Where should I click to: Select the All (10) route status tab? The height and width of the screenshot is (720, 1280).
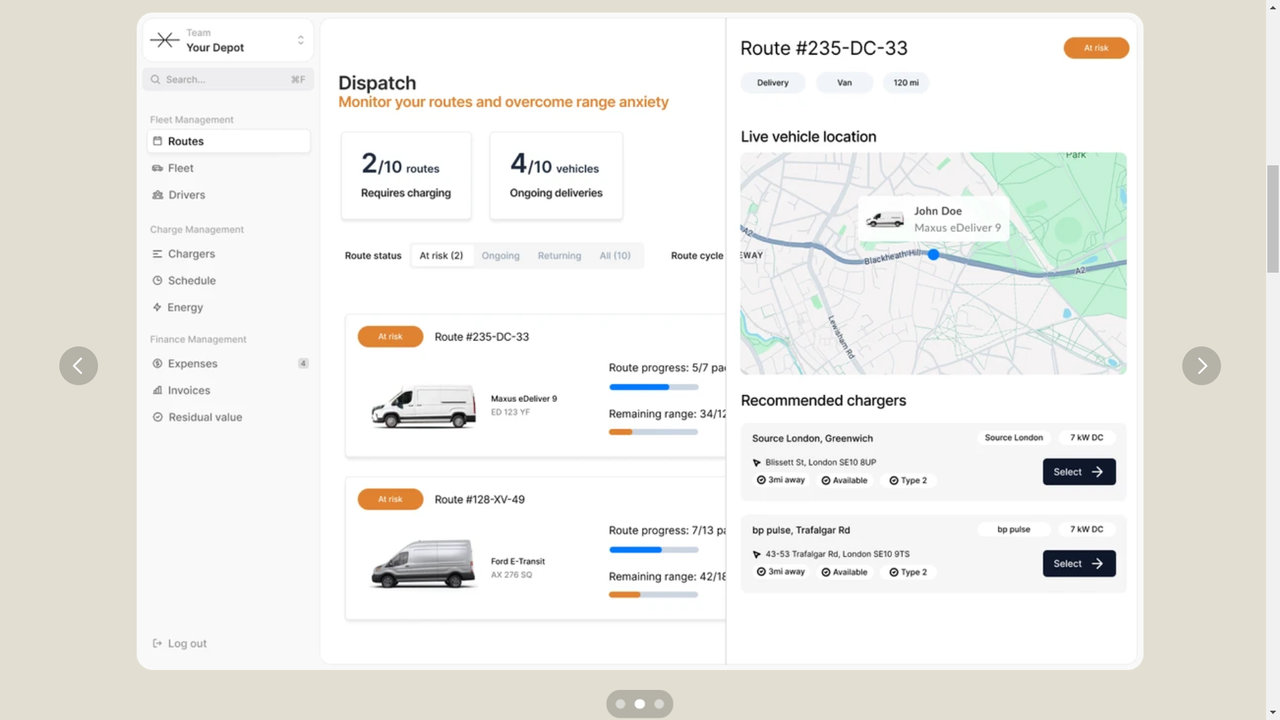pyautogui.click(x=615, y=256)
